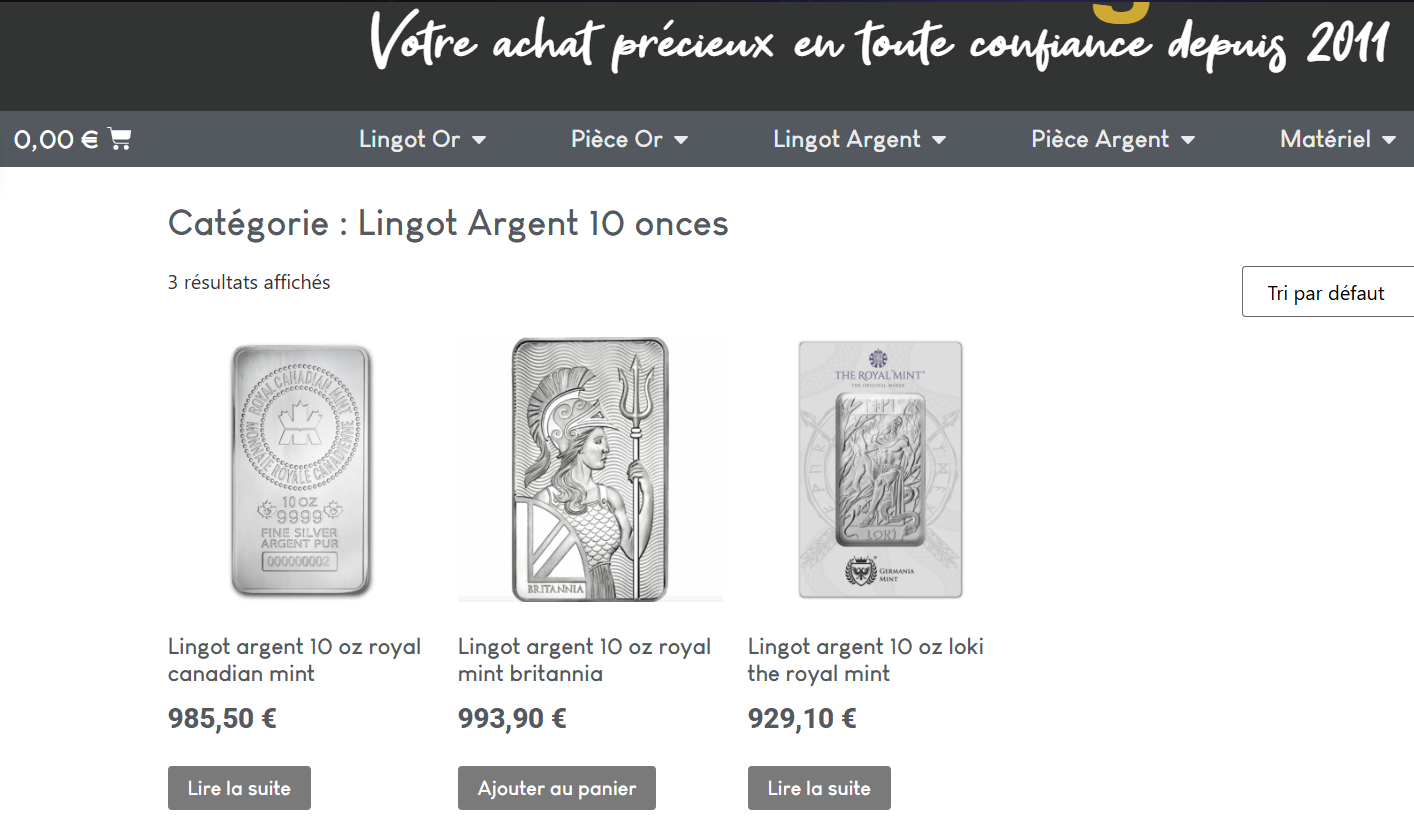Open the Royal Canadian Mint bar image
The height and width of the screenshot is (826, 1414).
(x=300, y=470)
